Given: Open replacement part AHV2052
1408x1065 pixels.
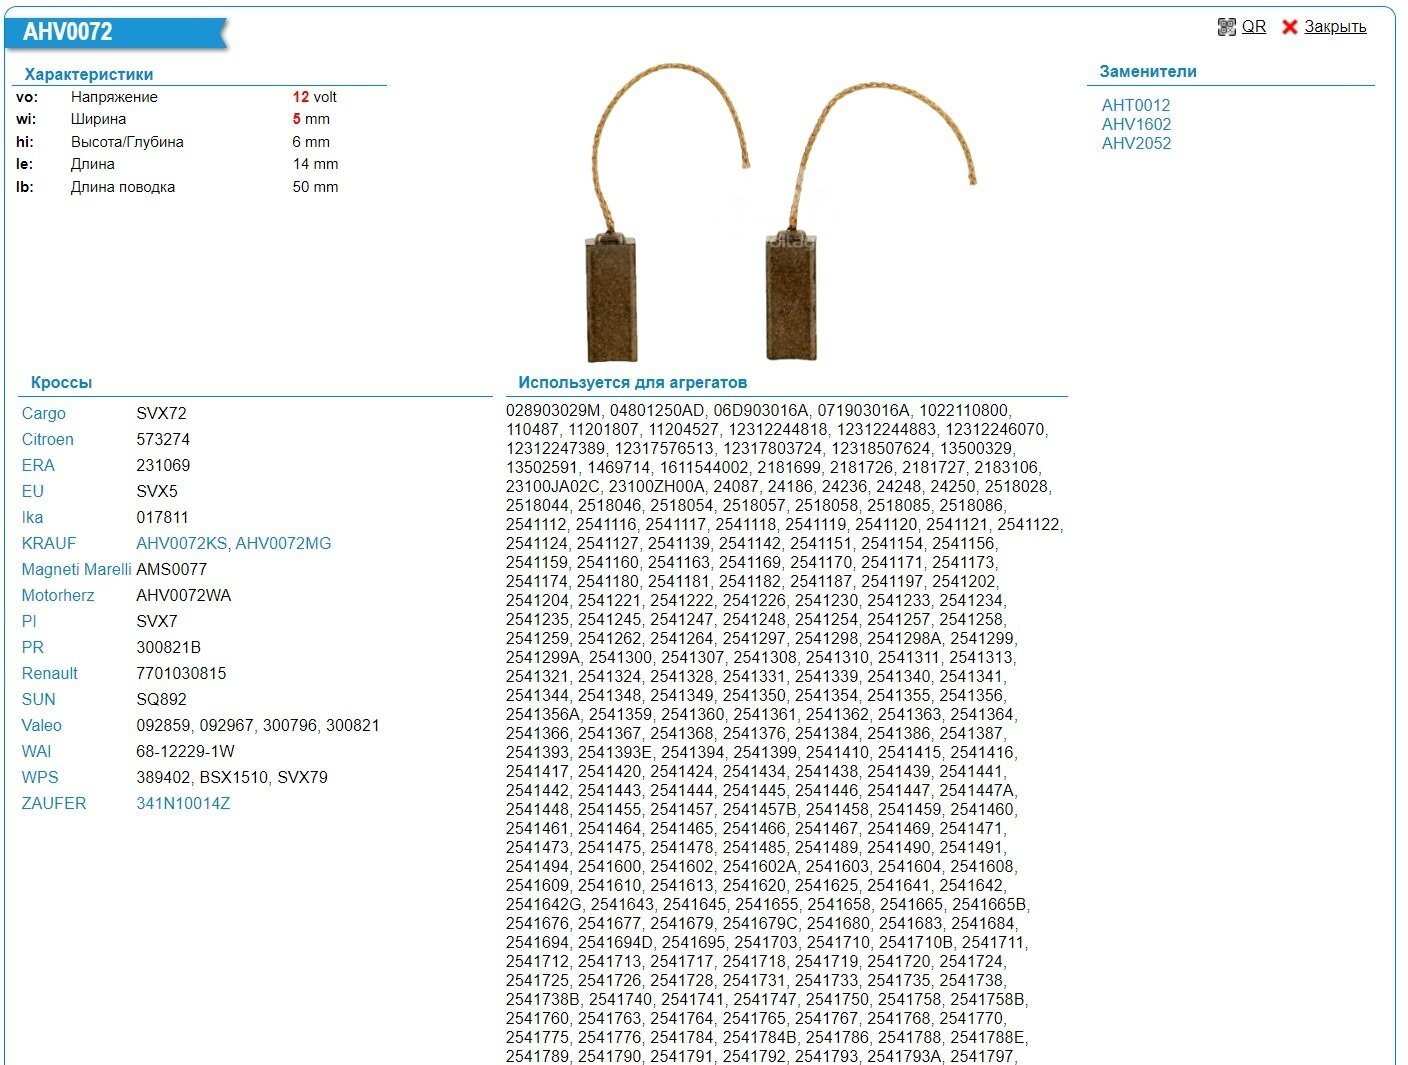Looking at the screenshot, I should [x=1136, y=143].
